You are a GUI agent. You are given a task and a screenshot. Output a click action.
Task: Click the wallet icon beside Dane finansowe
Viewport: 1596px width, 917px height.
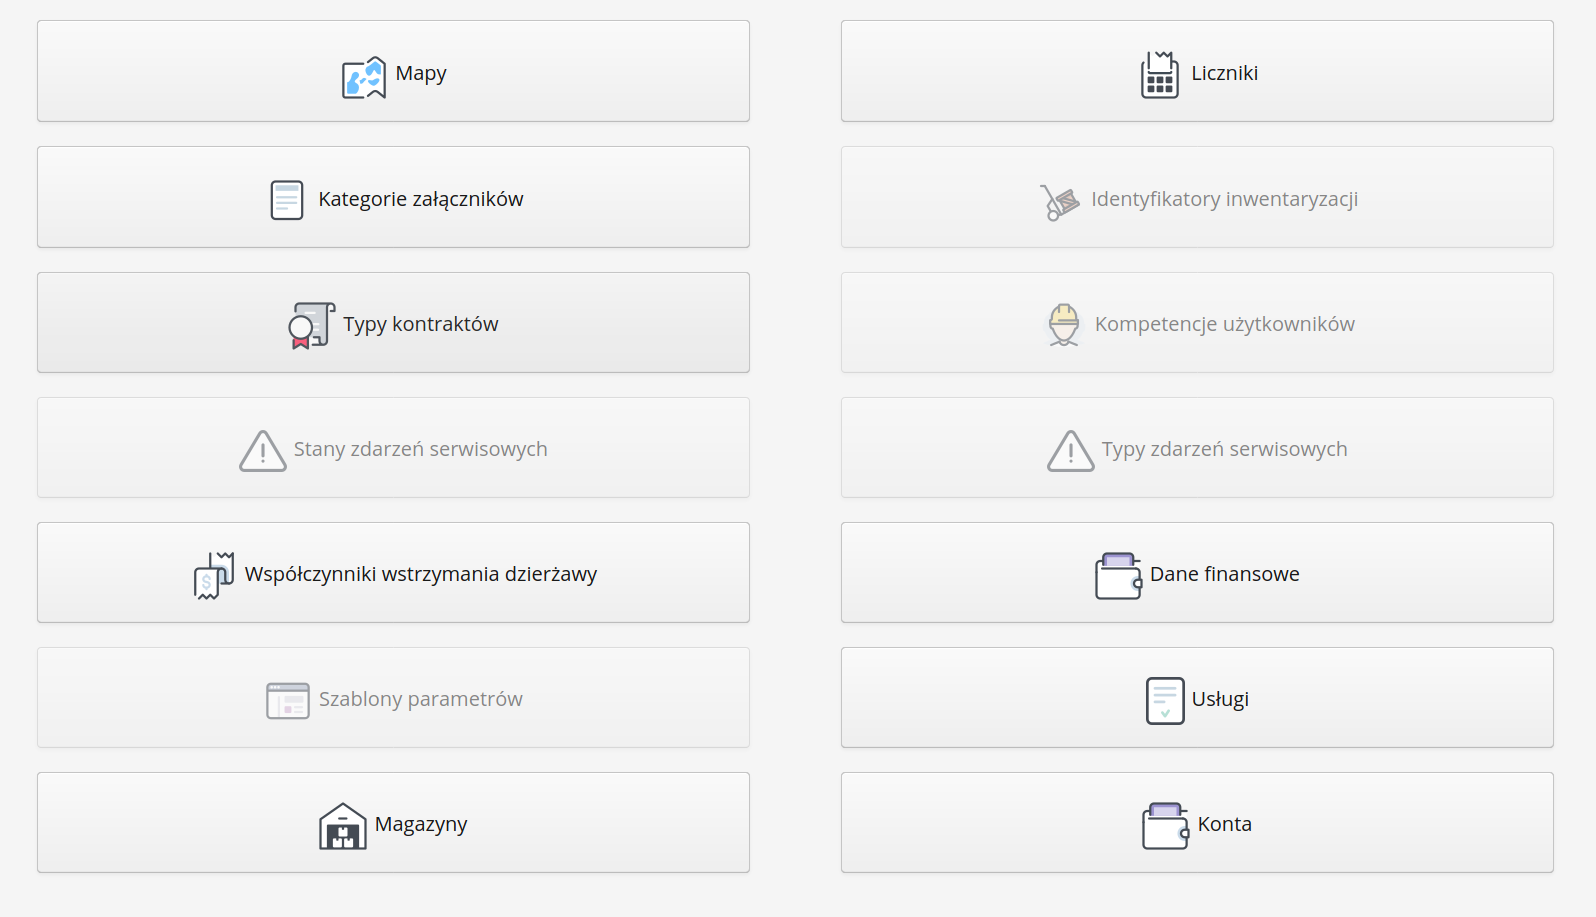tap(1118, 575)
